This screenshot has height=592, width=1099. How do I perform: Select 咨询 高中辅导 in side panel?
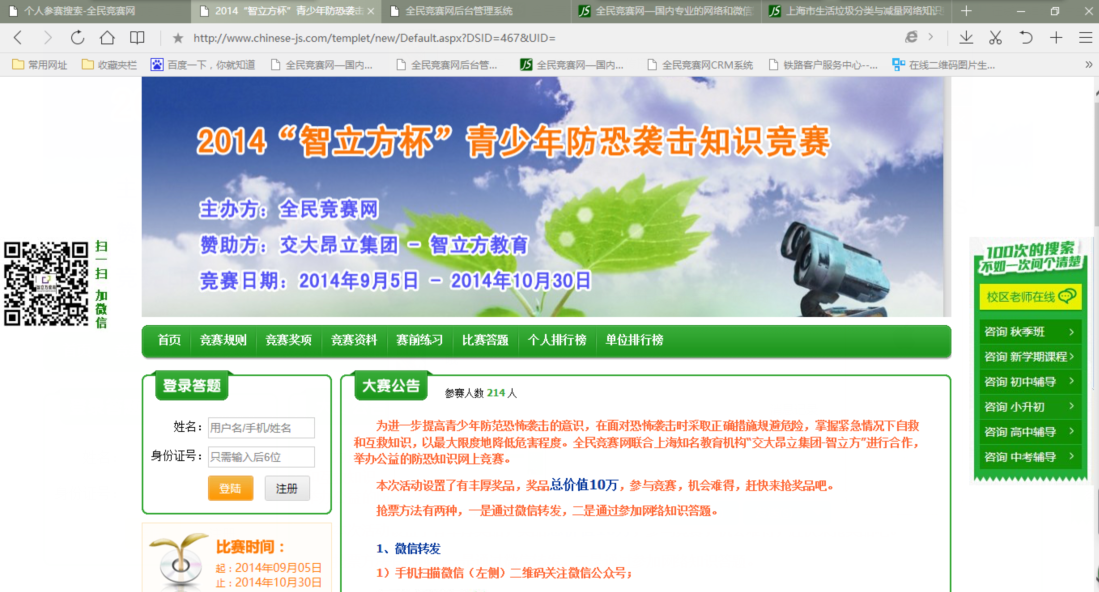(1030, 432)
